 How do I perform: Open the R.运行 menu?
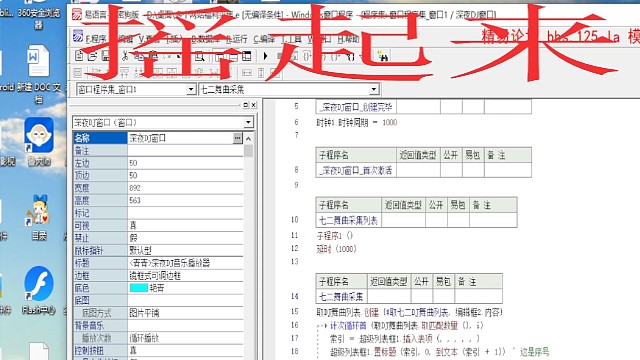[x=237, y=39]
